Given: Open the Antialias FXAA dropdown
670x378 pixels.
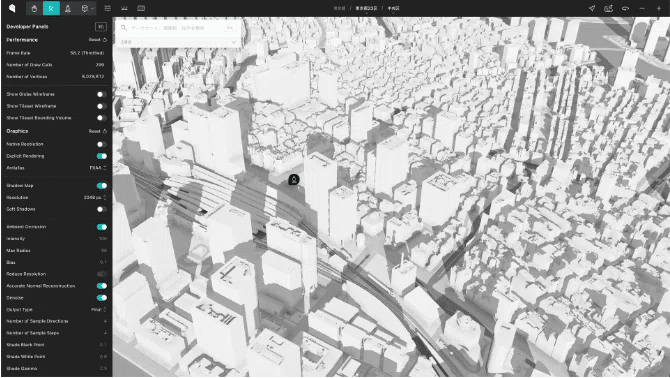Looking at the screenshot, I should coord(98,168).
